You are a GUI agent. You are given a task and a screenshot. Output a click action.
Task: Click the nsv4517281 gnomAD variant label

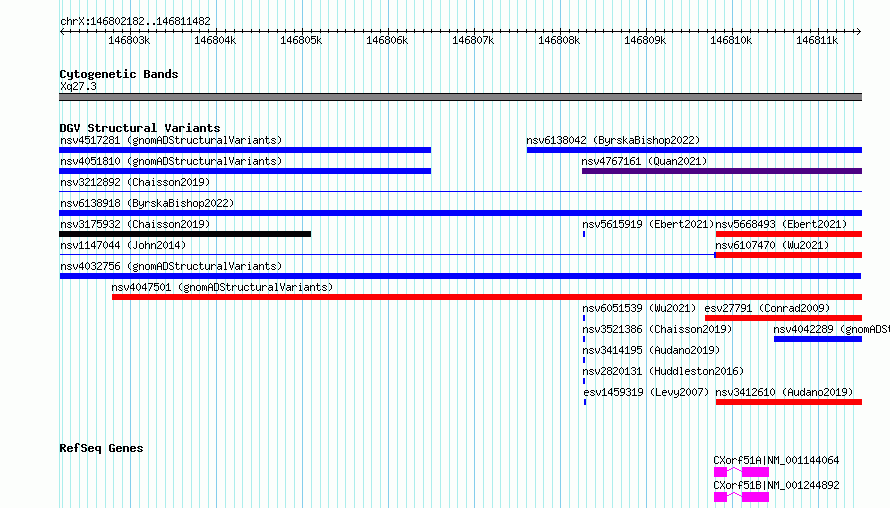(x=171, y=140)
